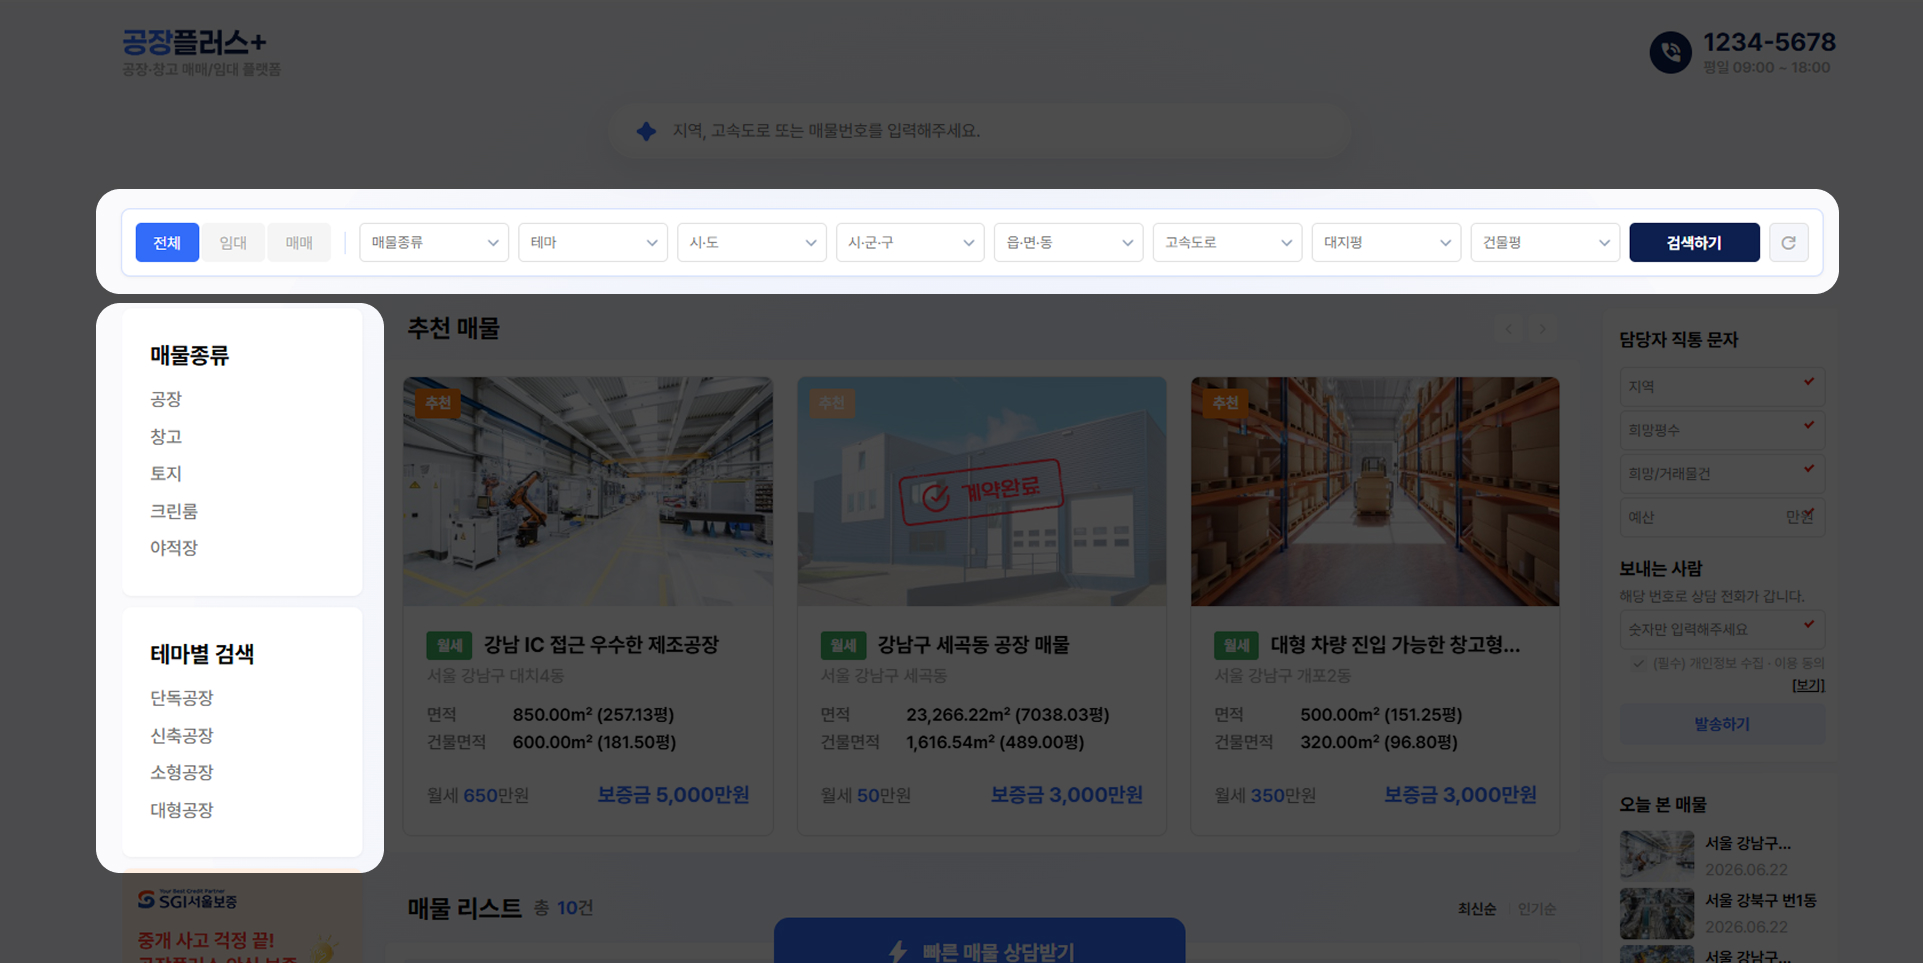
Task: Click the 희망평수 input field
Action: click(1722, 430)
